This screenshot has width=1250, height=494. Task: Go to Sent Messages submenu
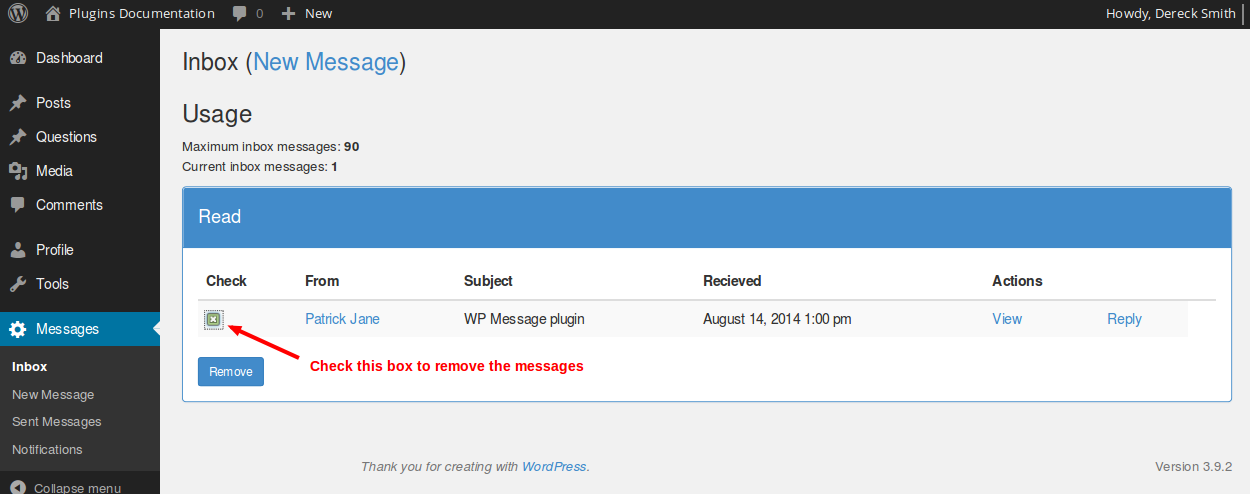tap(56, 422)
